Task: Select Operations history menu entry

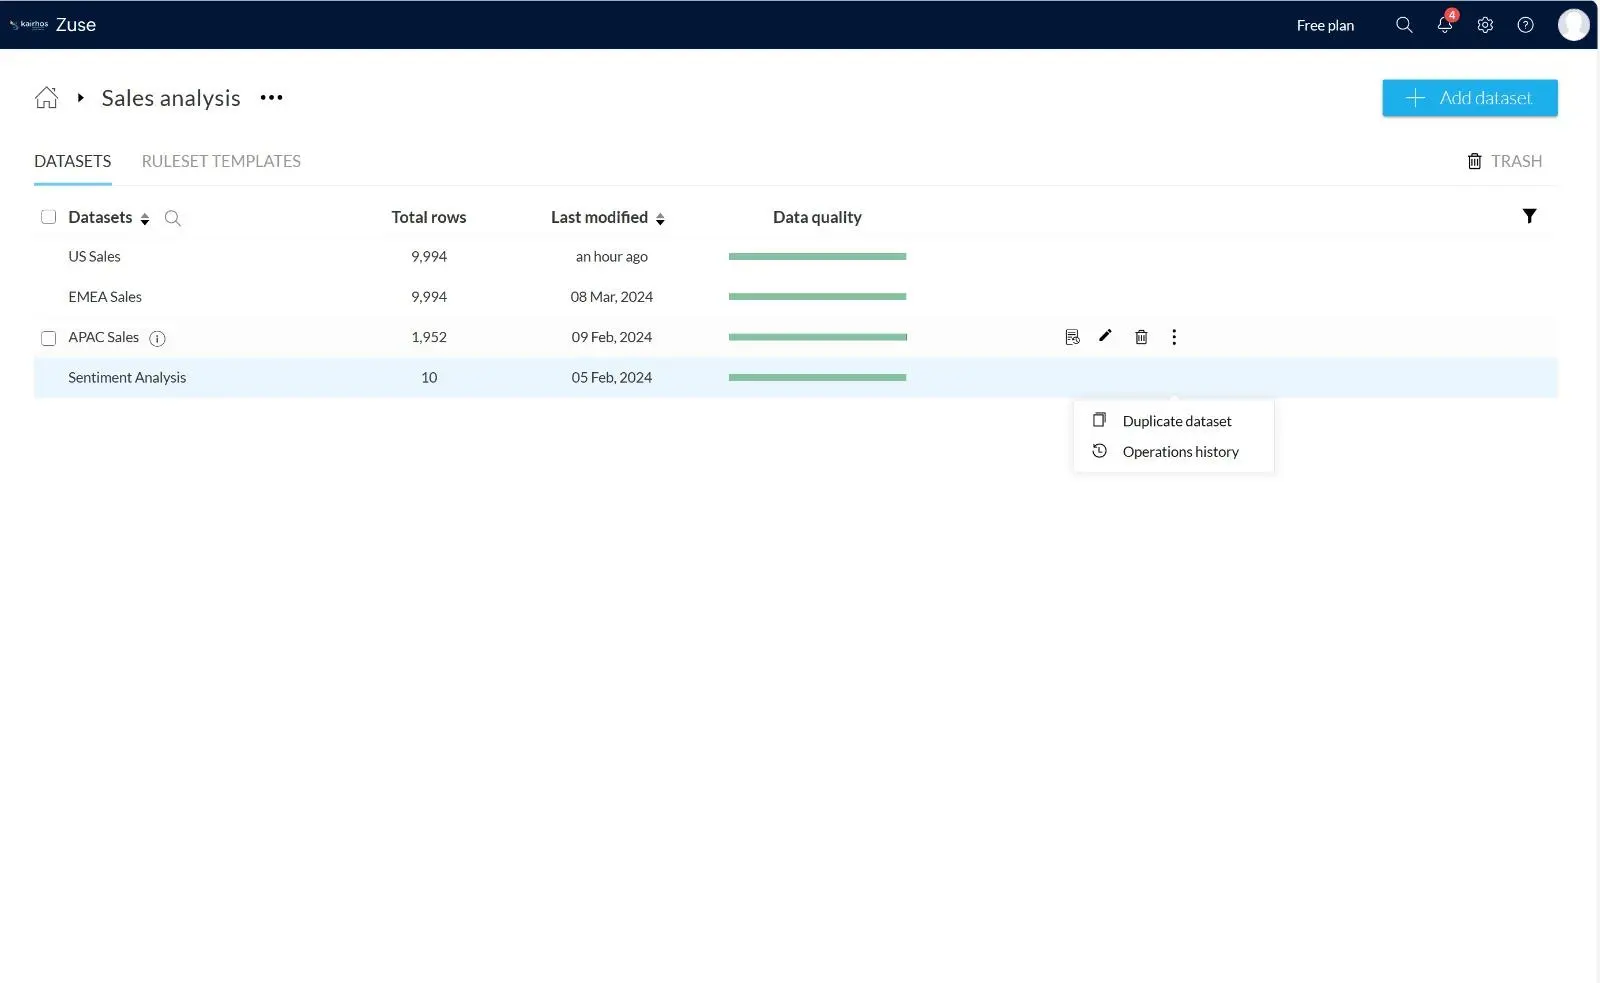Action: click(1180, 452)
